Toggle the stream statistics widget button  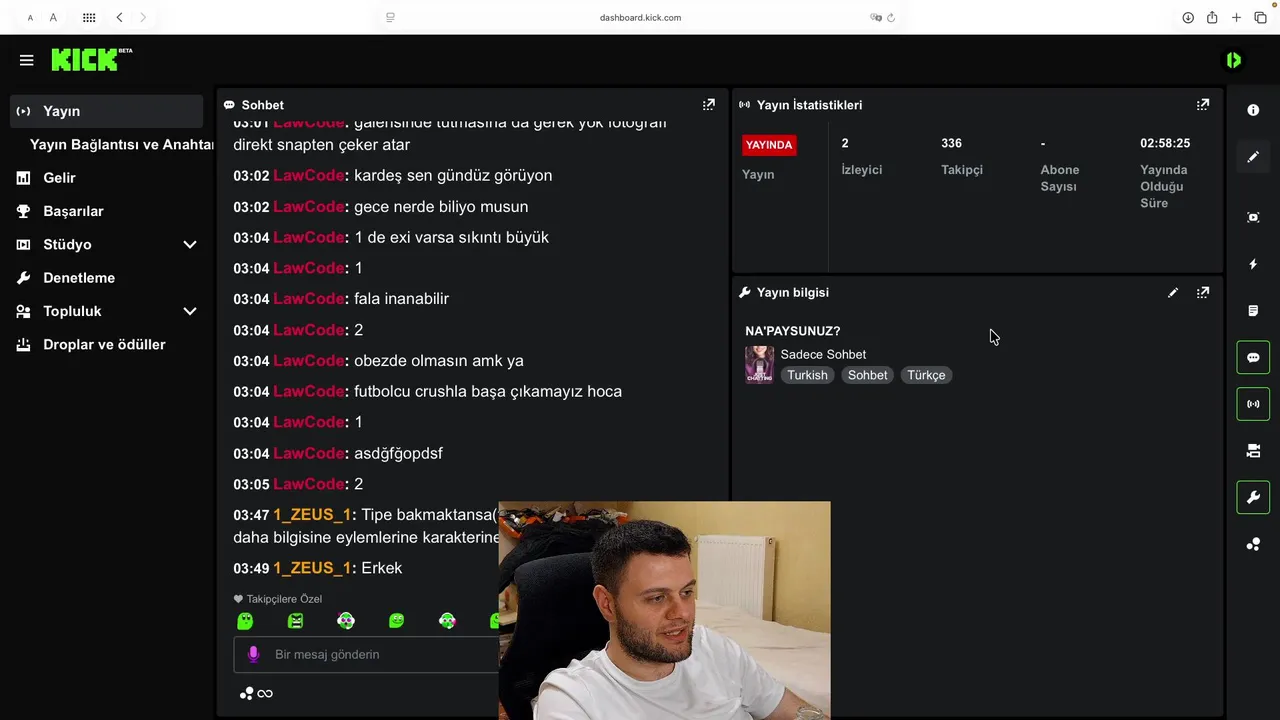[1253, 404]
